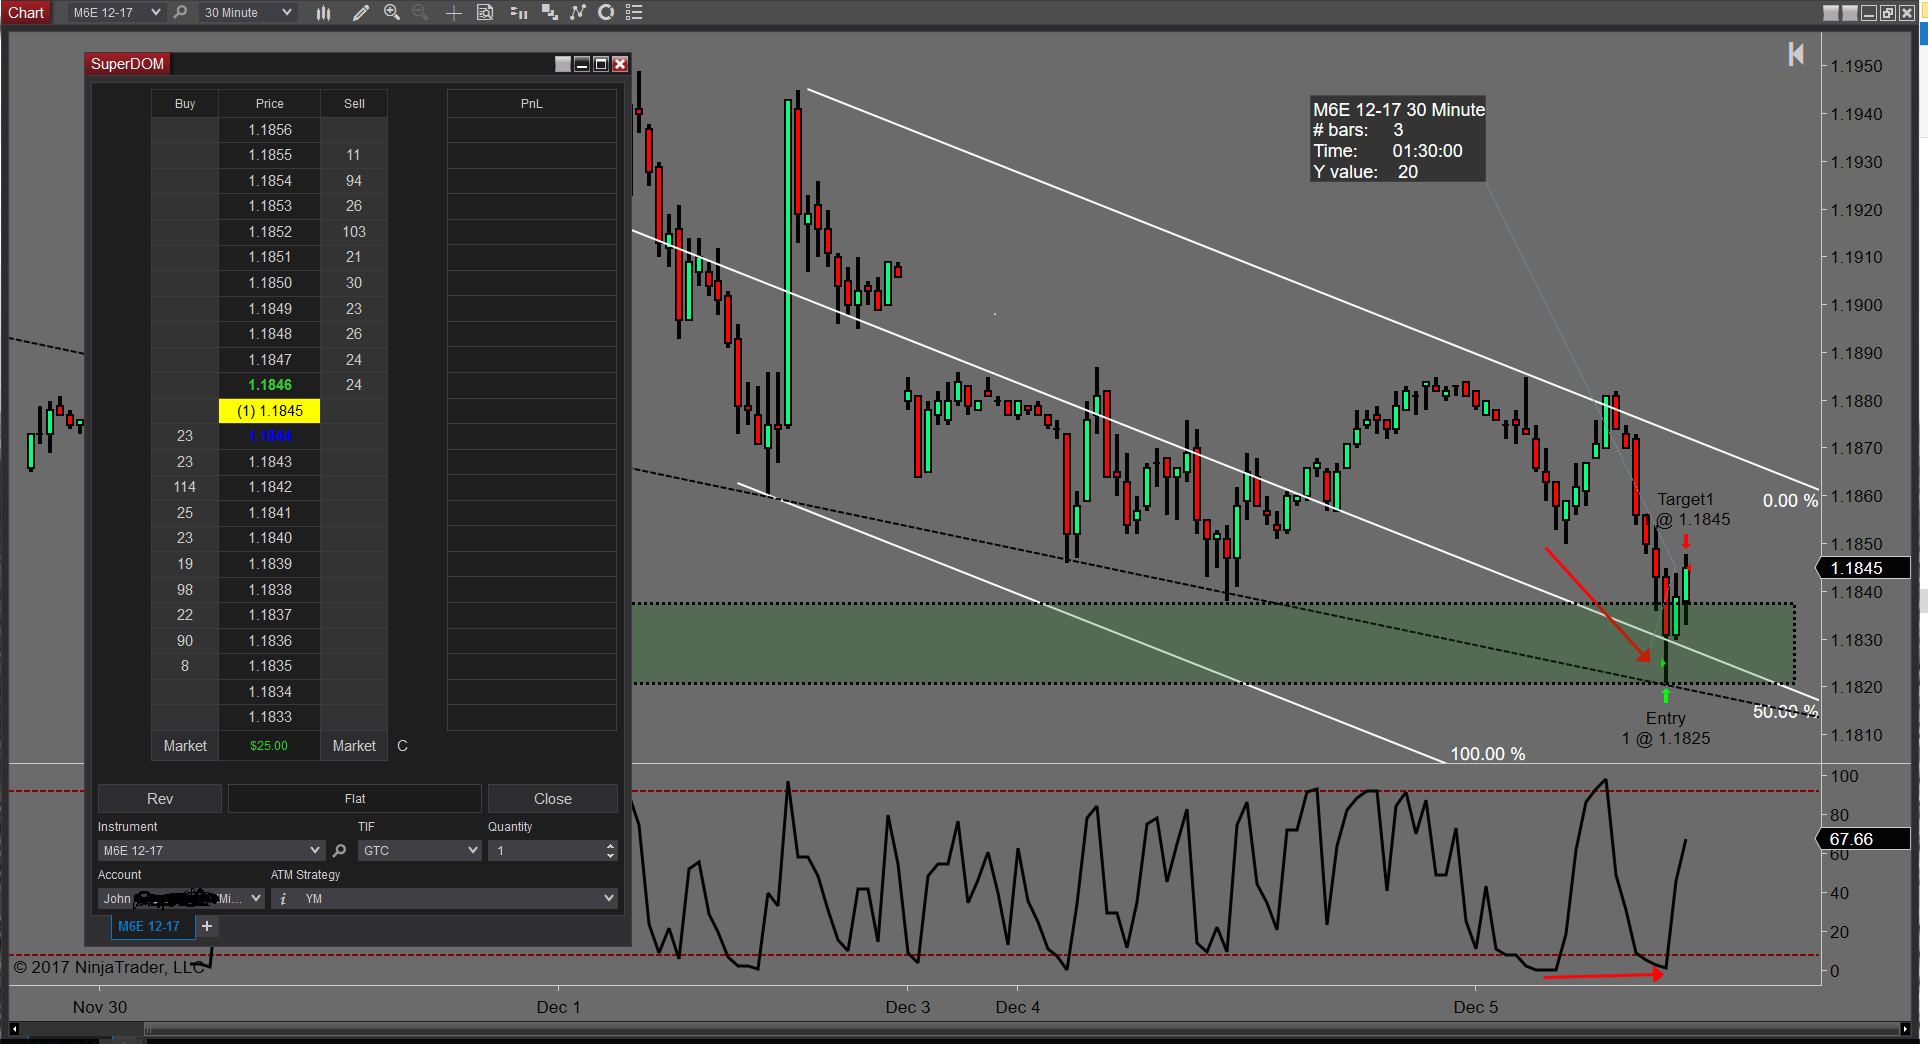Click the SuperDOM title label

pyautogui.click(x=127, y=64)
